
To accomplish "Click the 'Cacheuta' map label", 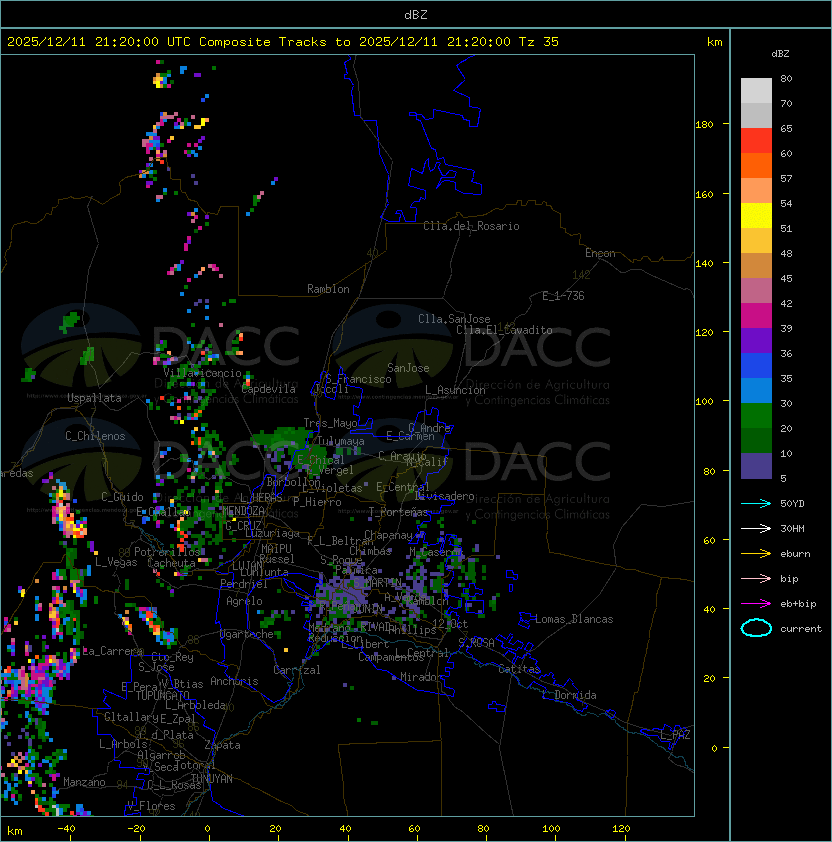I will (x=171, y=563).
